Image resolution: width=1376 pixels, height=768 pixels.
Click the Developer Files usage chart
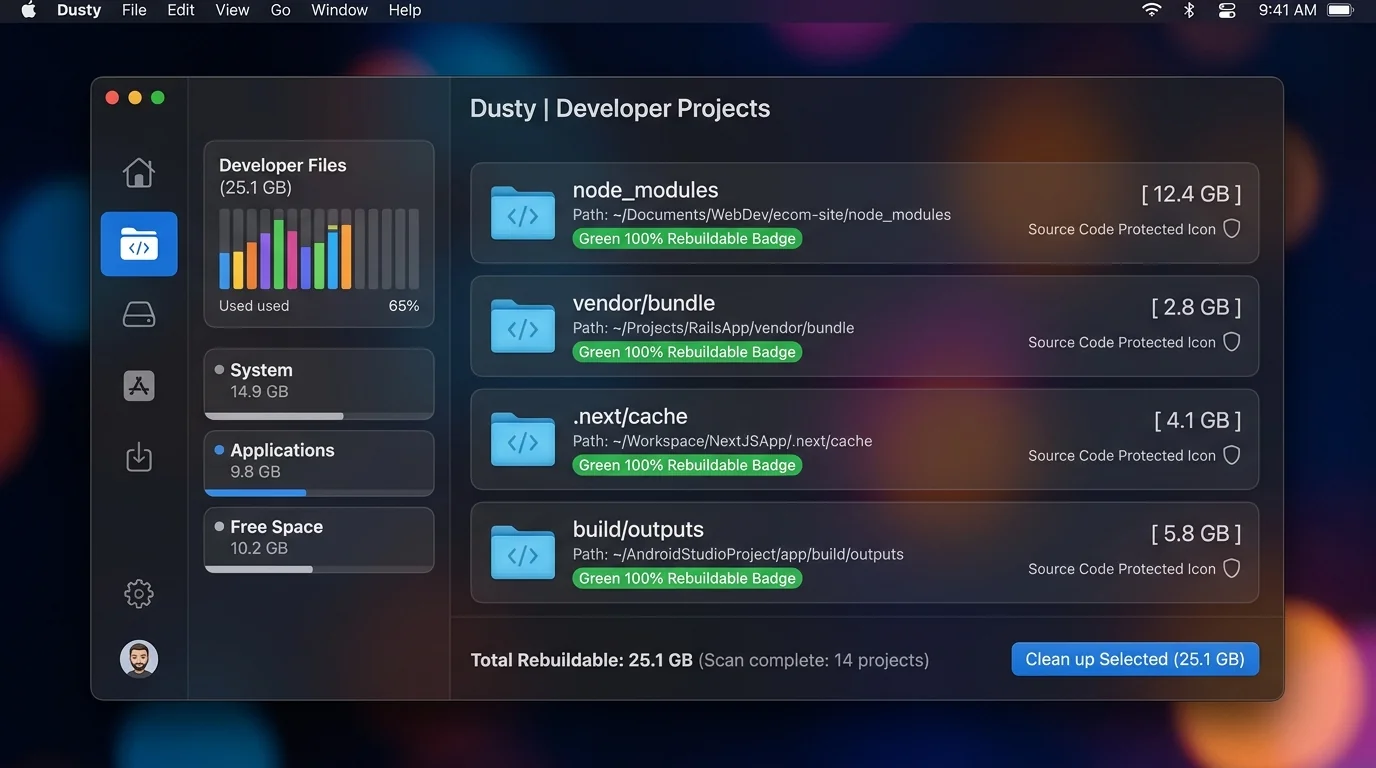coord(319,248)
